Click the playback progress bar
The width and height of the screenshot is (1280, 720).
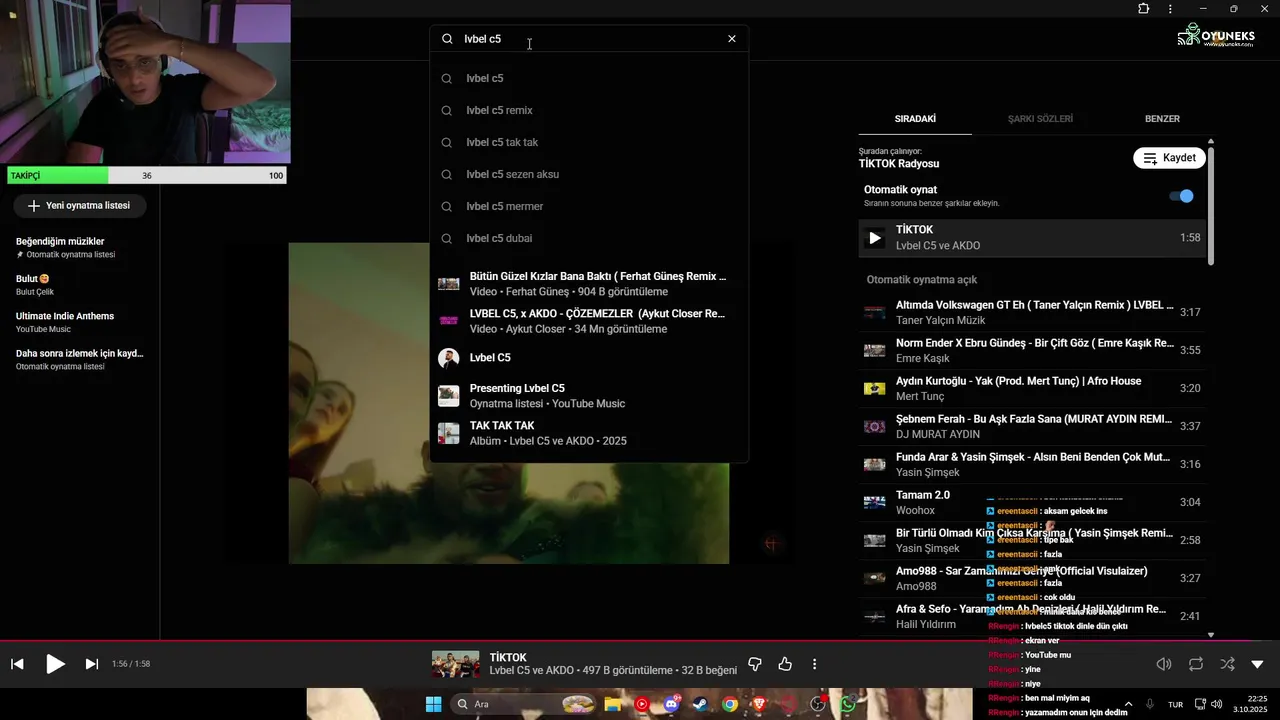640,641
